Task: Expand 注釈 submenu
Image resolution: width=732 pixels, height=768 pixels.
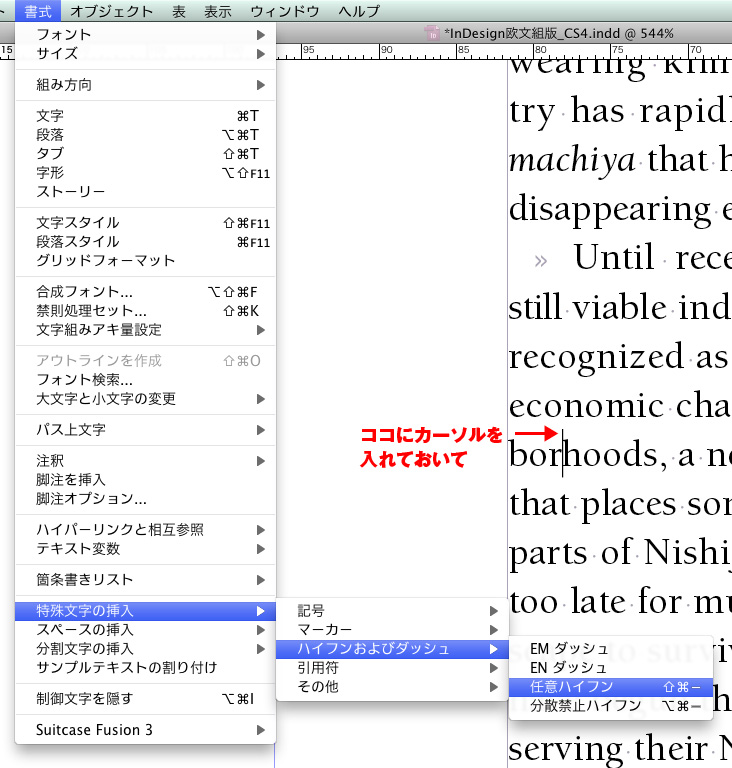Action: pos(145,461)
